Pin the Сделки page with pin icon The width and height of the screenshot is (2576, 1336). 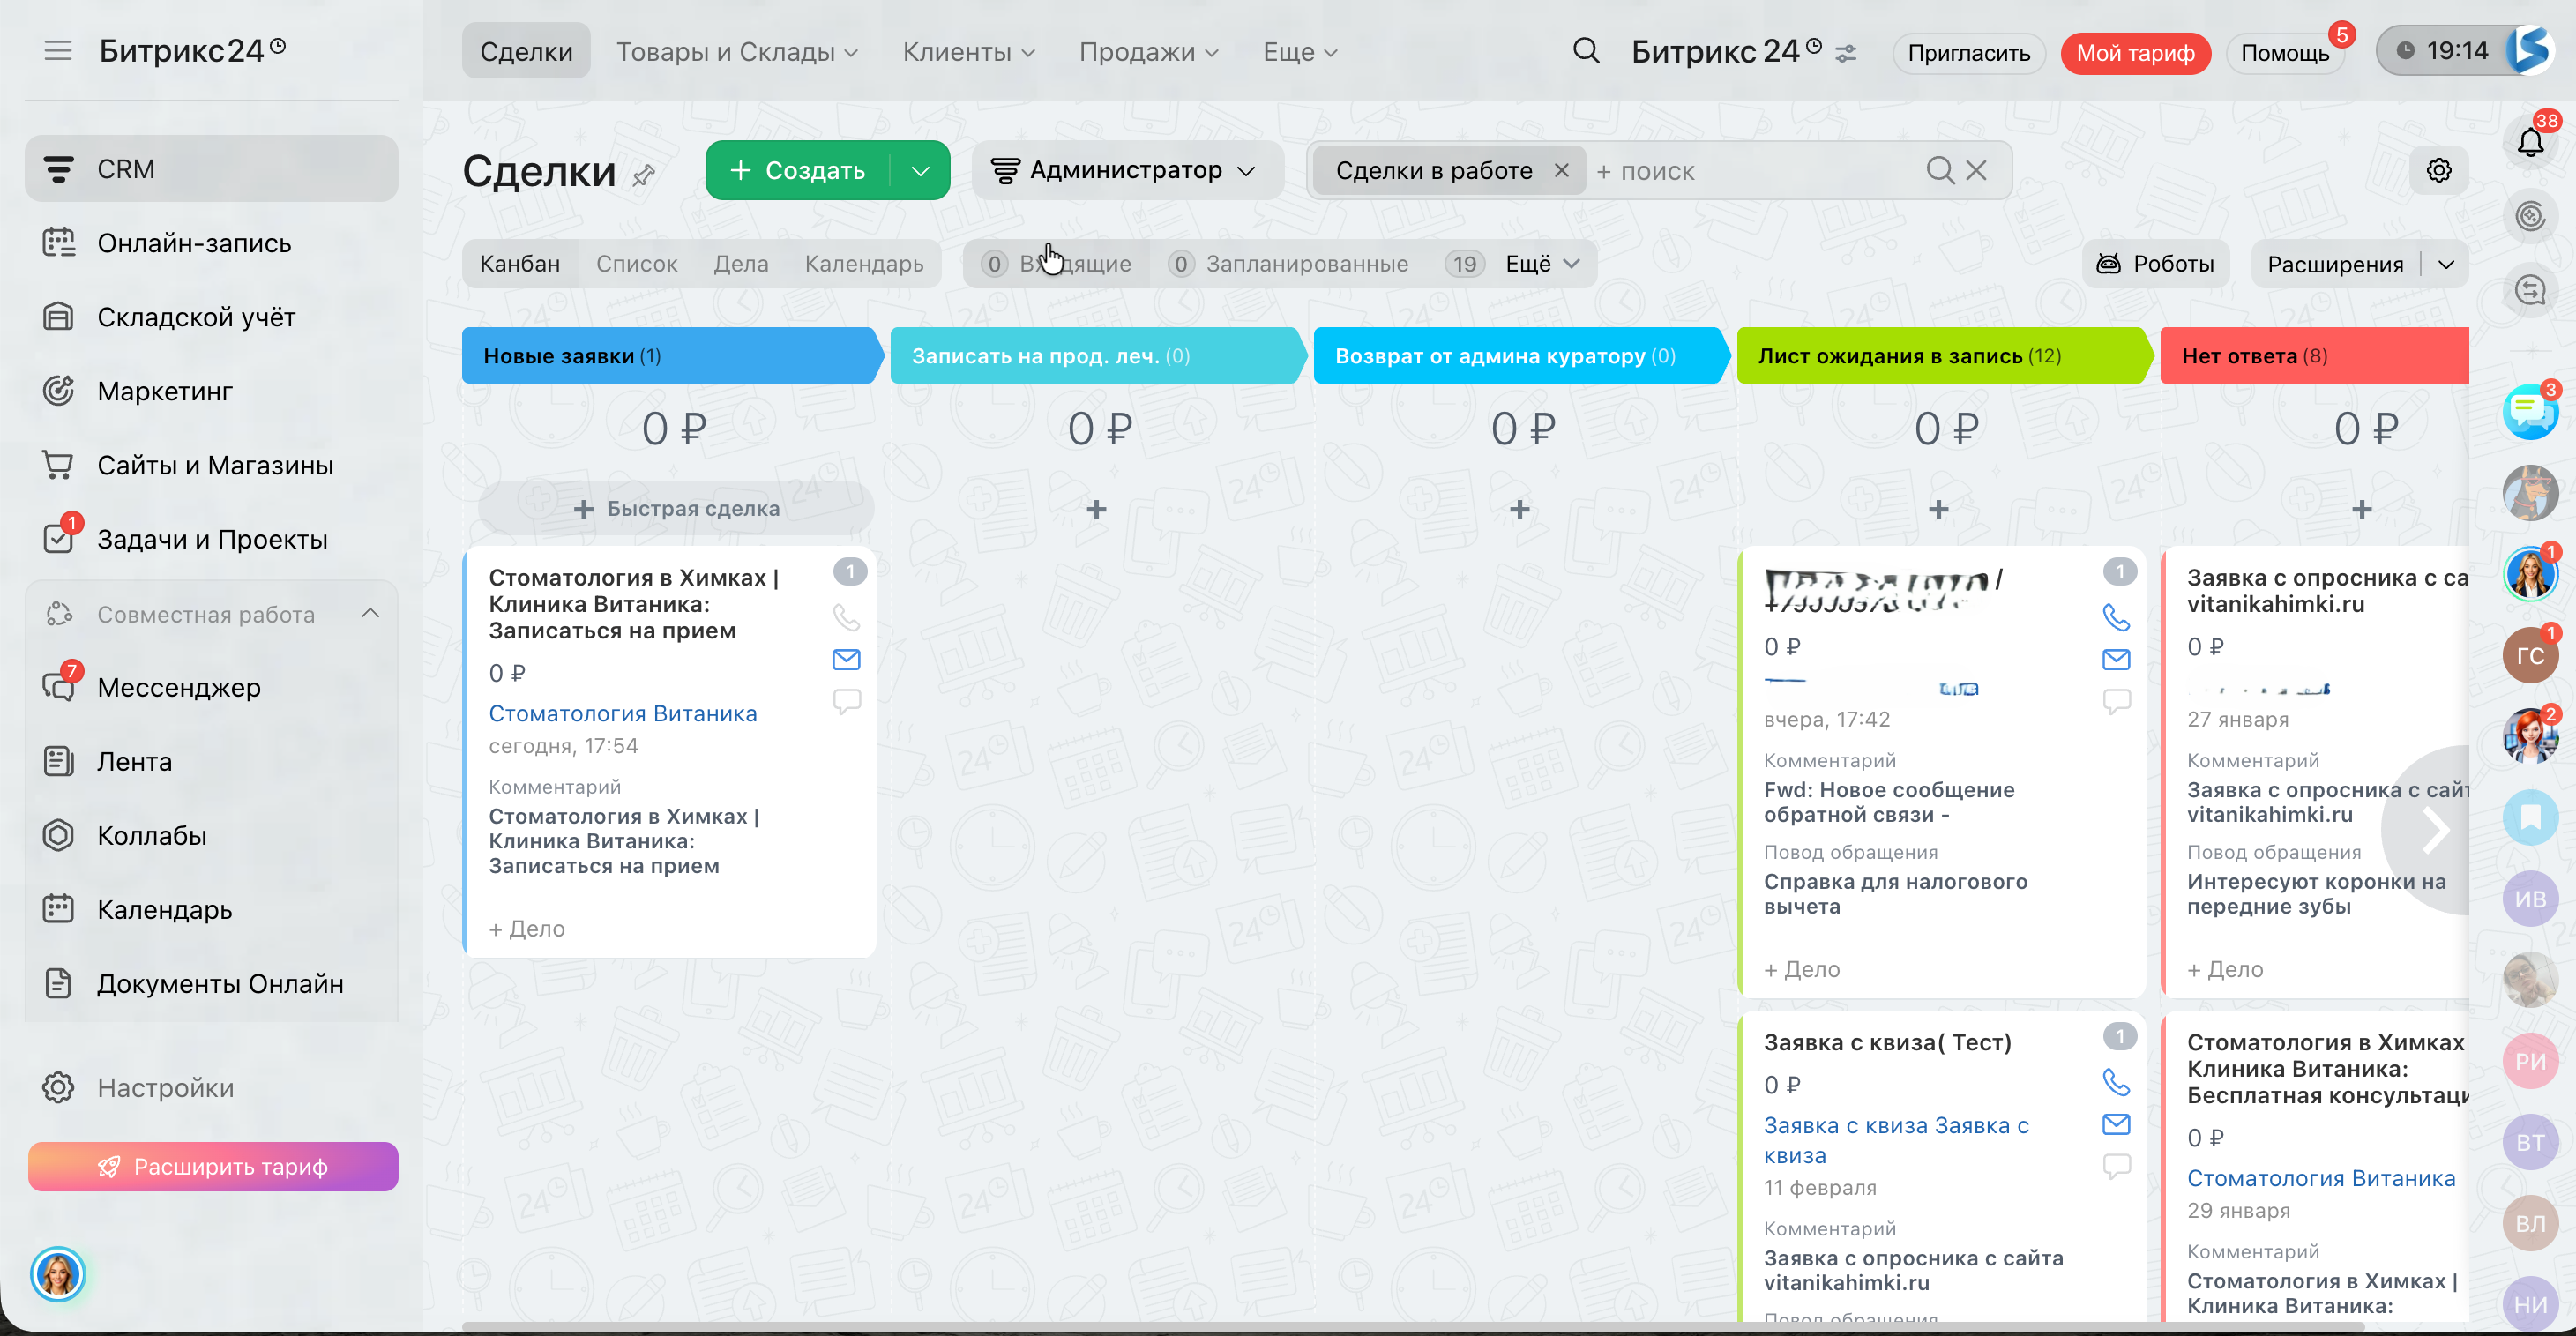pos(644,175)
